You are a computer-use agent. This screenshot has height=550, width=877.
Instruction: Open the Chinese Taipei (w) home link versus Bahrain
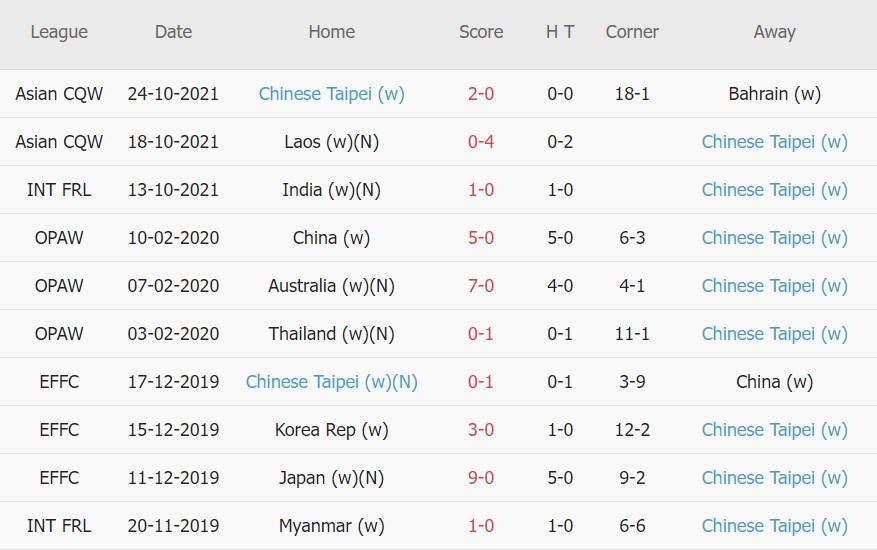(x=331, y=94)
